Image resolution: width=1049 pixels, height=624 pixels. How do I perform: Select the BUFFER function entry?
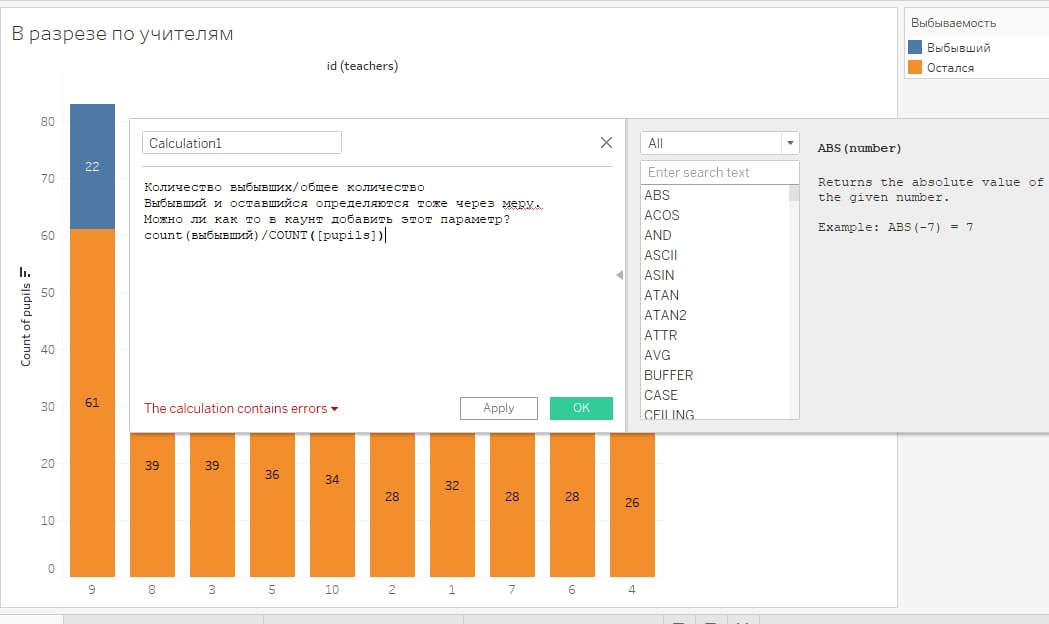pyautogui.click(x=668, y=375)
